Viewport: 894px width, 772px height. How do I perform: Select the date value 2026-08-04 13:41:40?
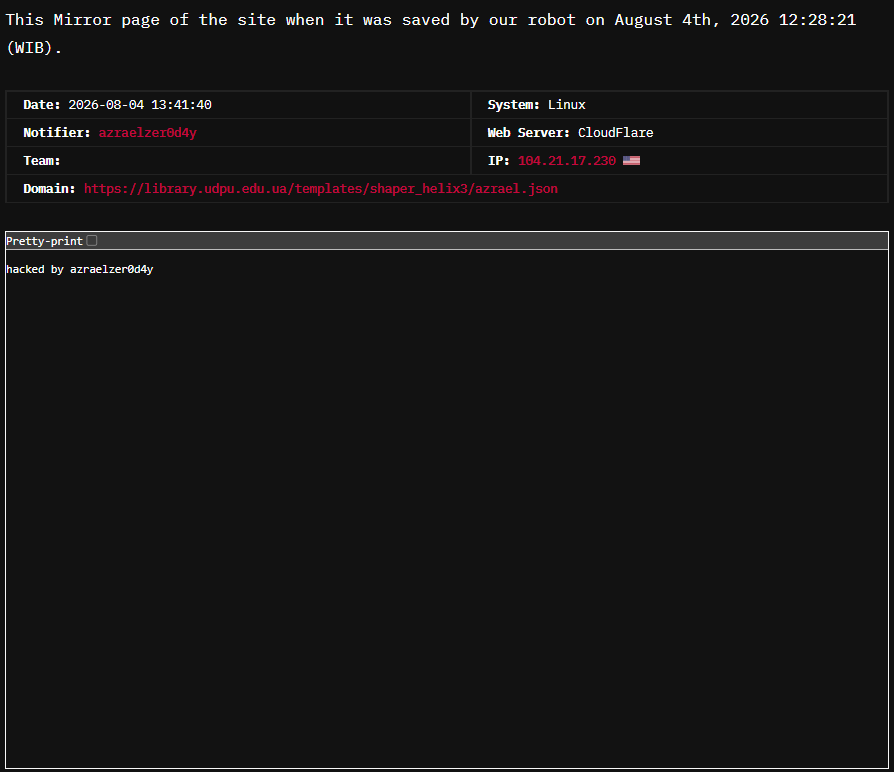(140, 105)
